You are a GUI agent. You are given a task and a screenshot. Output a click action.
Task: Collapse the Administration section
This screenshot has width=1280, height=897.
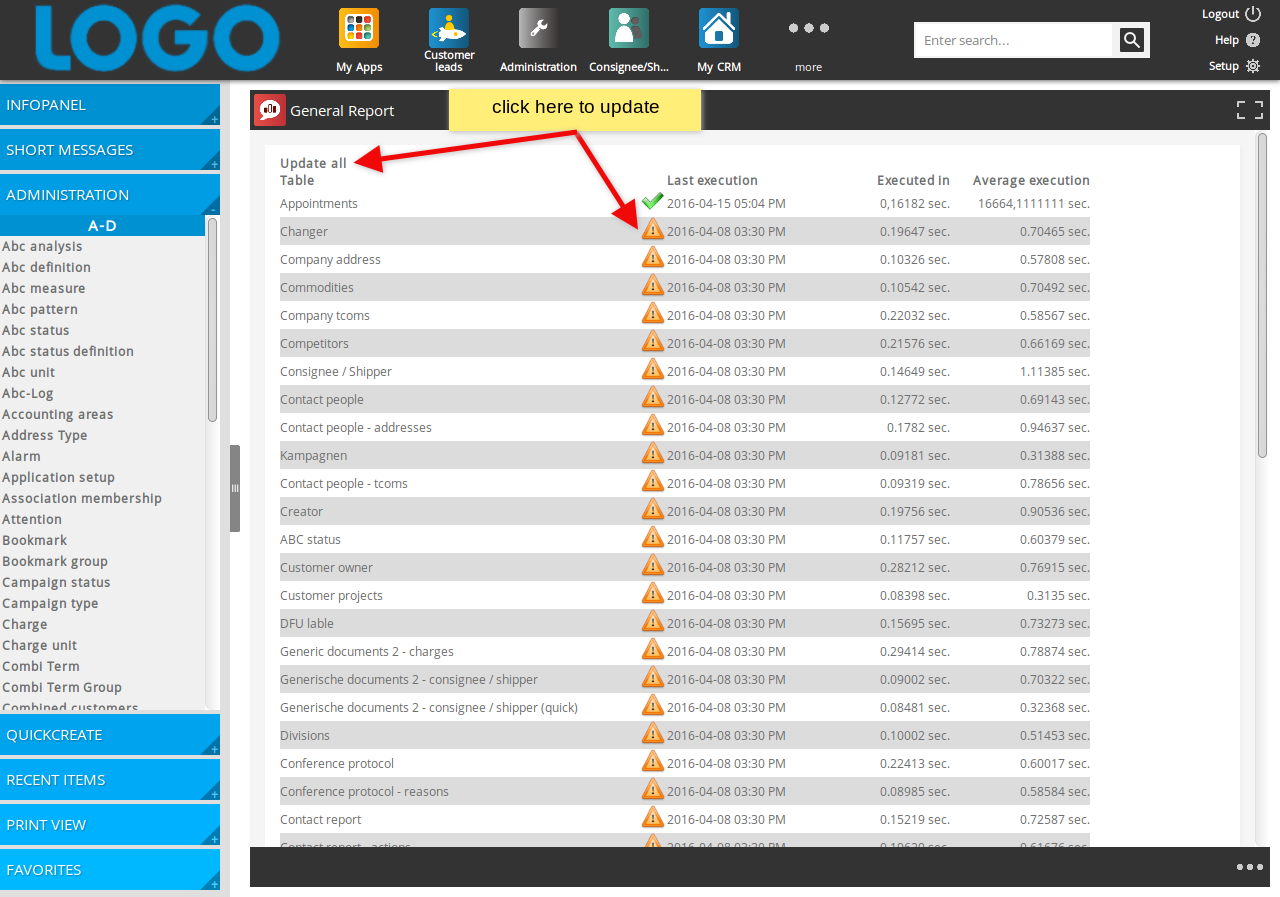click(x=110, y=195)
